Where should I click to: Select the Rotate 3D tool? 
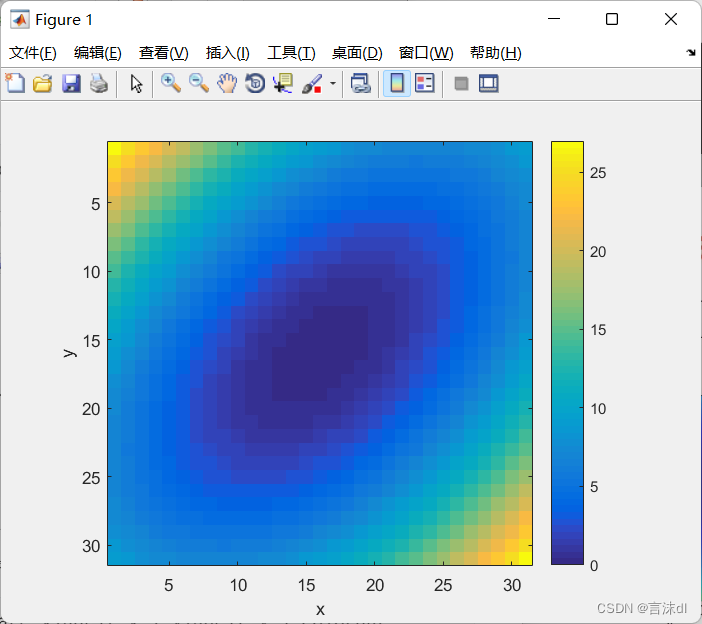pos(255,84)
